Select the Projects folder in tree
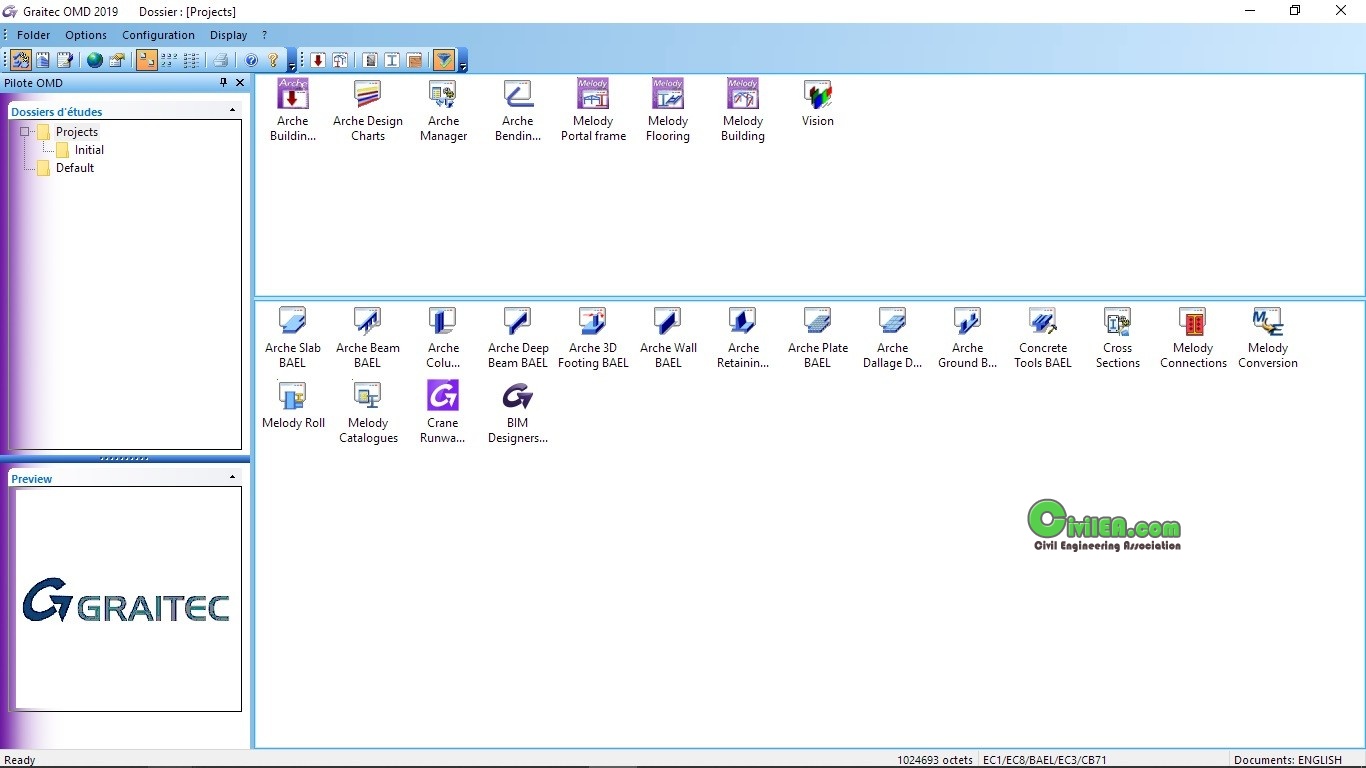This screenshot has width=1366, height=768. click(77, 132)
